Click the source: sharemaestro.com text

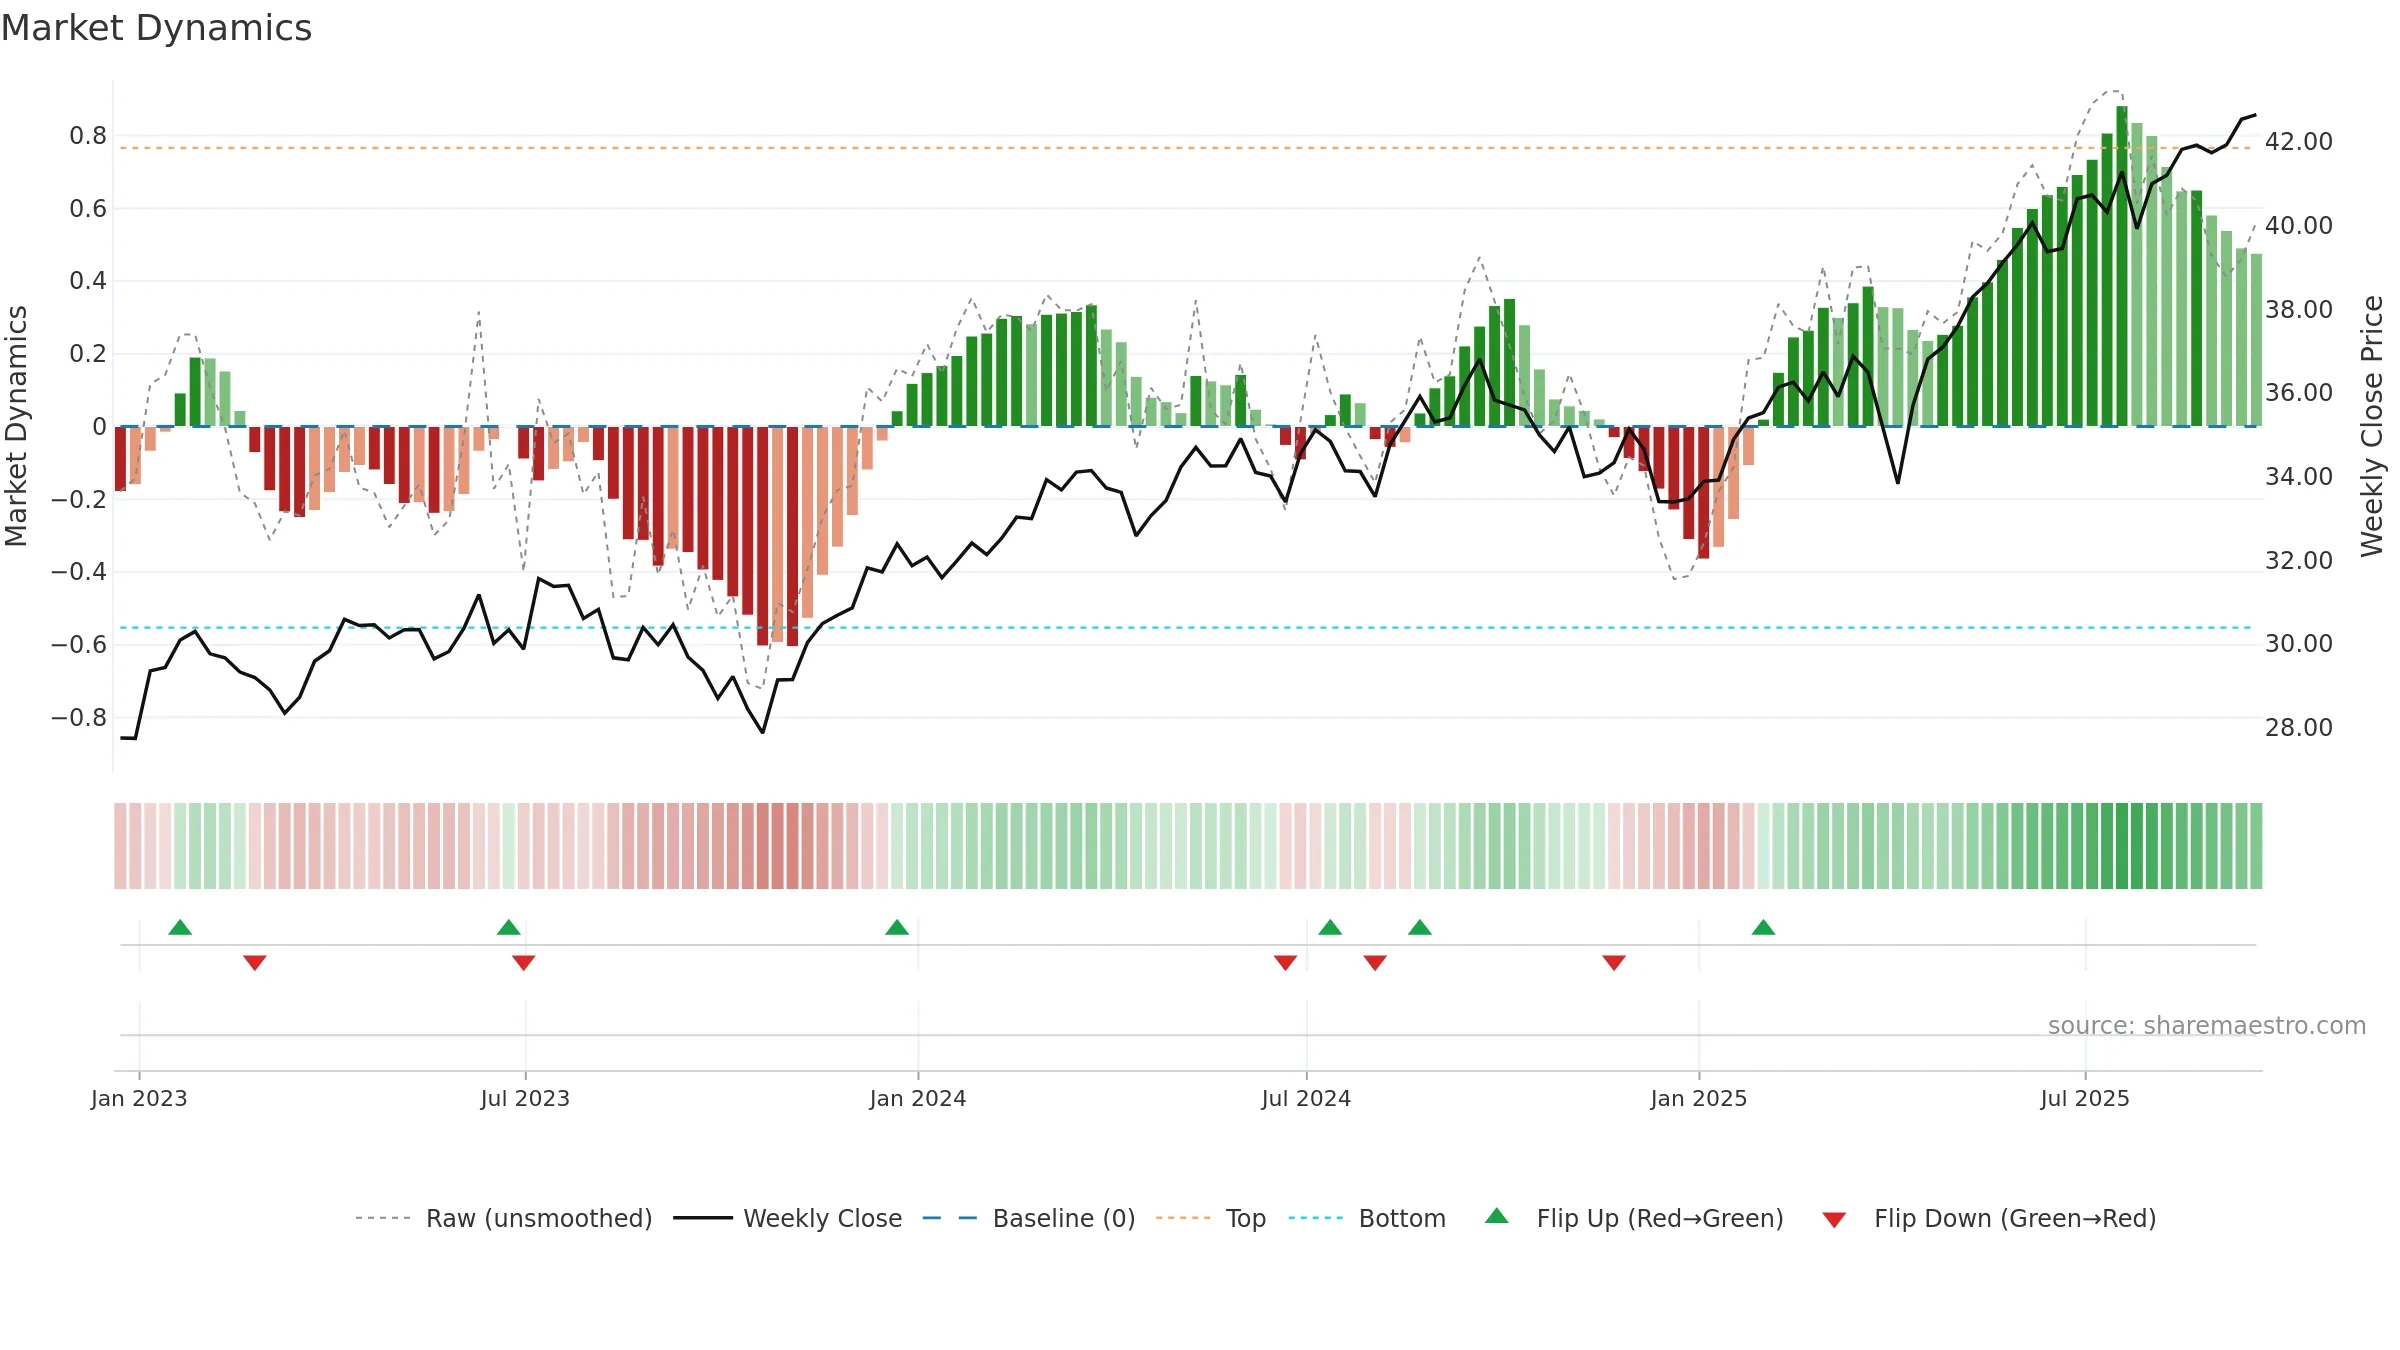click(x=2207, y=1026)
